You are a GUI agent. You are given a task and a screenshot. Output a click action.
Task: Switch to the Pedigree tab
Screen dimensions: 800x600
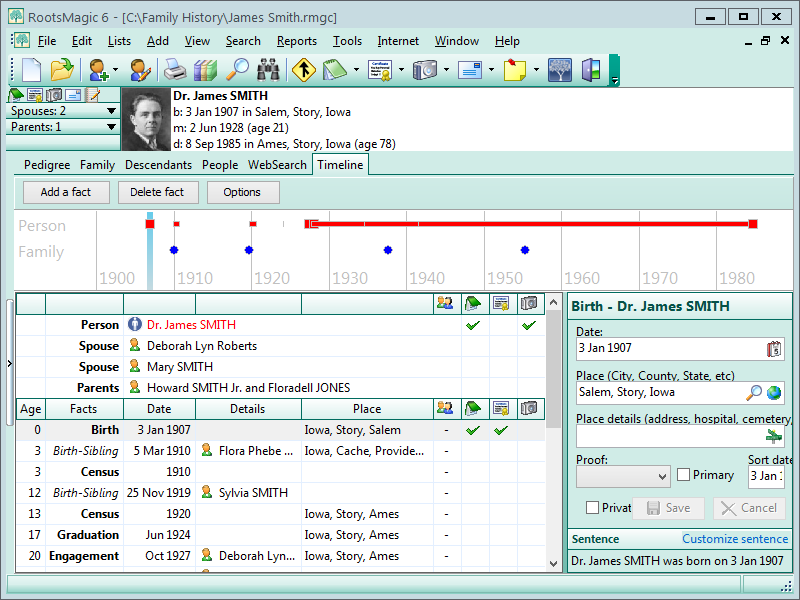(x=47, y=165)
